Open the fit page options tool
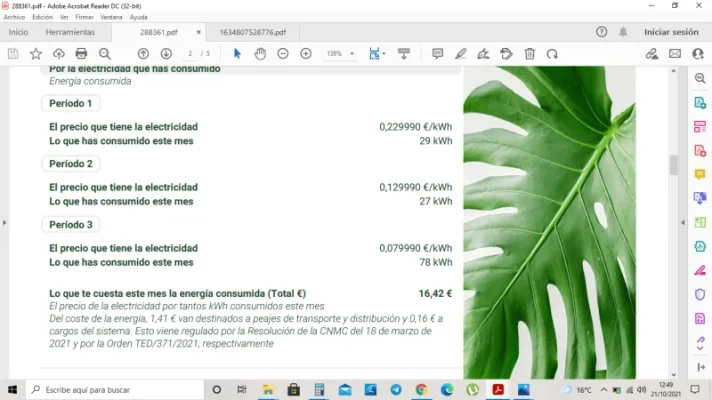Image resolution: width=712 pixels, height=400 pixels. [x=376, y=54]
